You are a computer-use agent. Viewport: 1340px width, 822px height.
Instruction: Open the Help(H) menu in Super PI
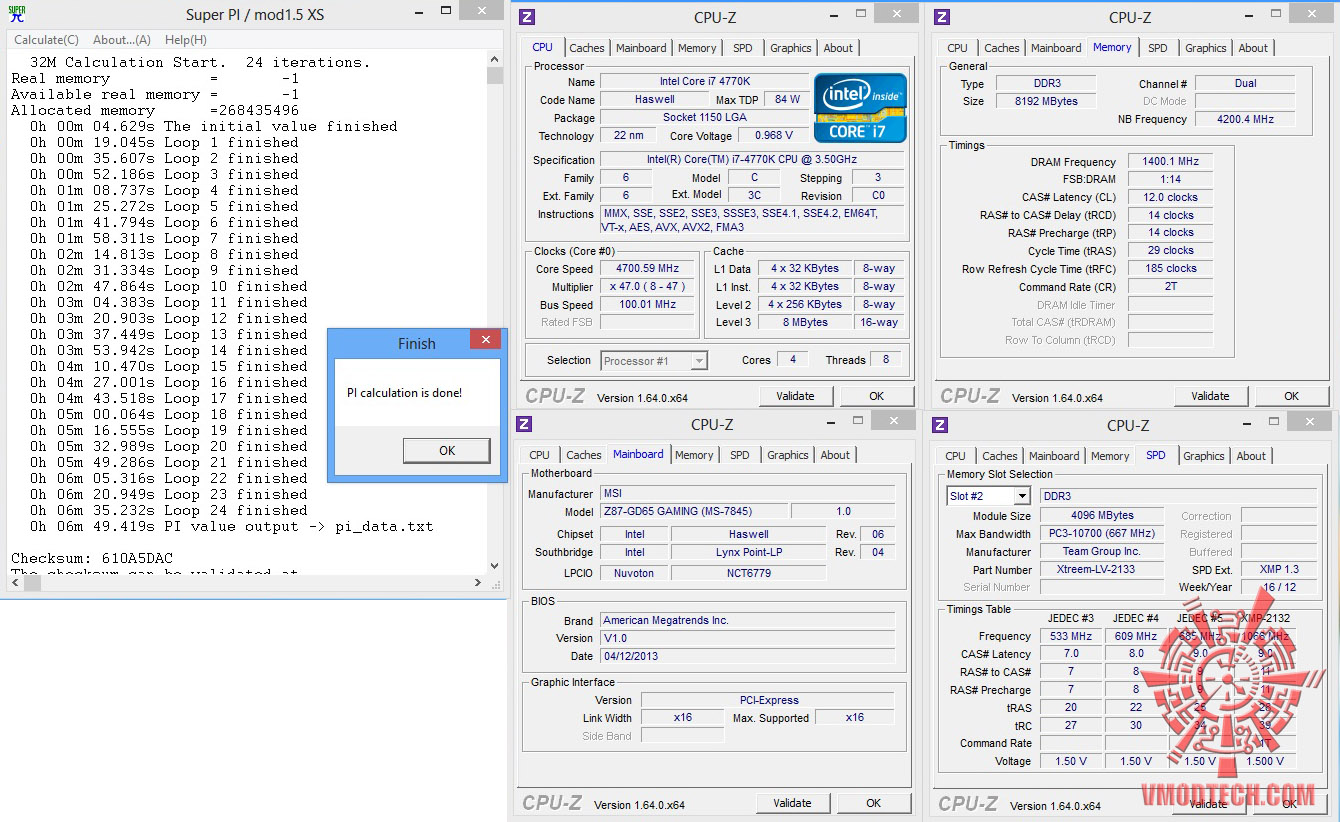point(185,40)
